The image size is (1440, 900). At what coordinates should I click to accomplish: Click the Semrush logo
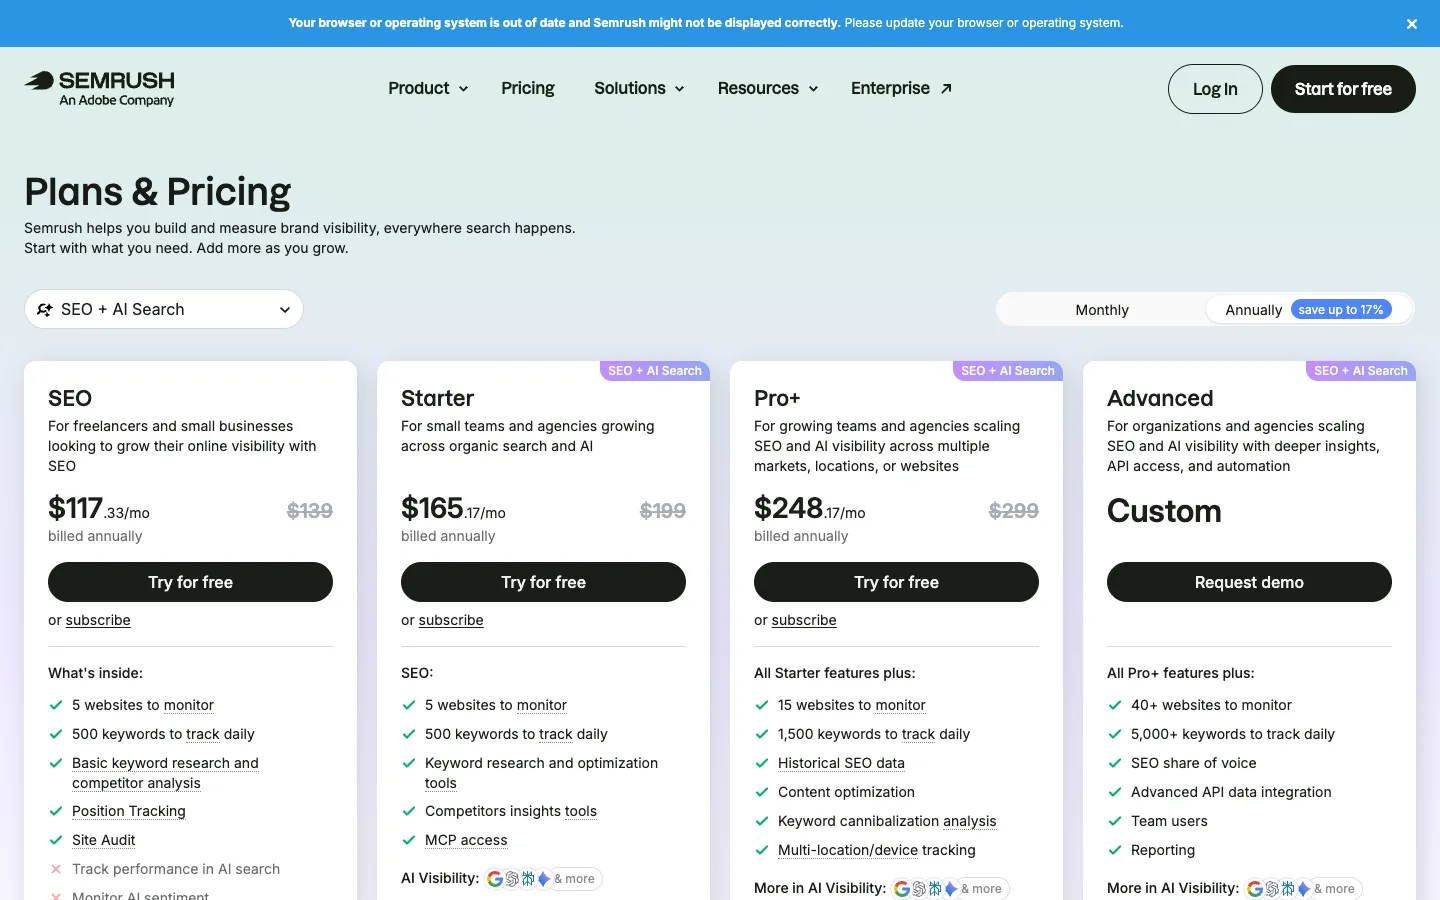(100, 88)
